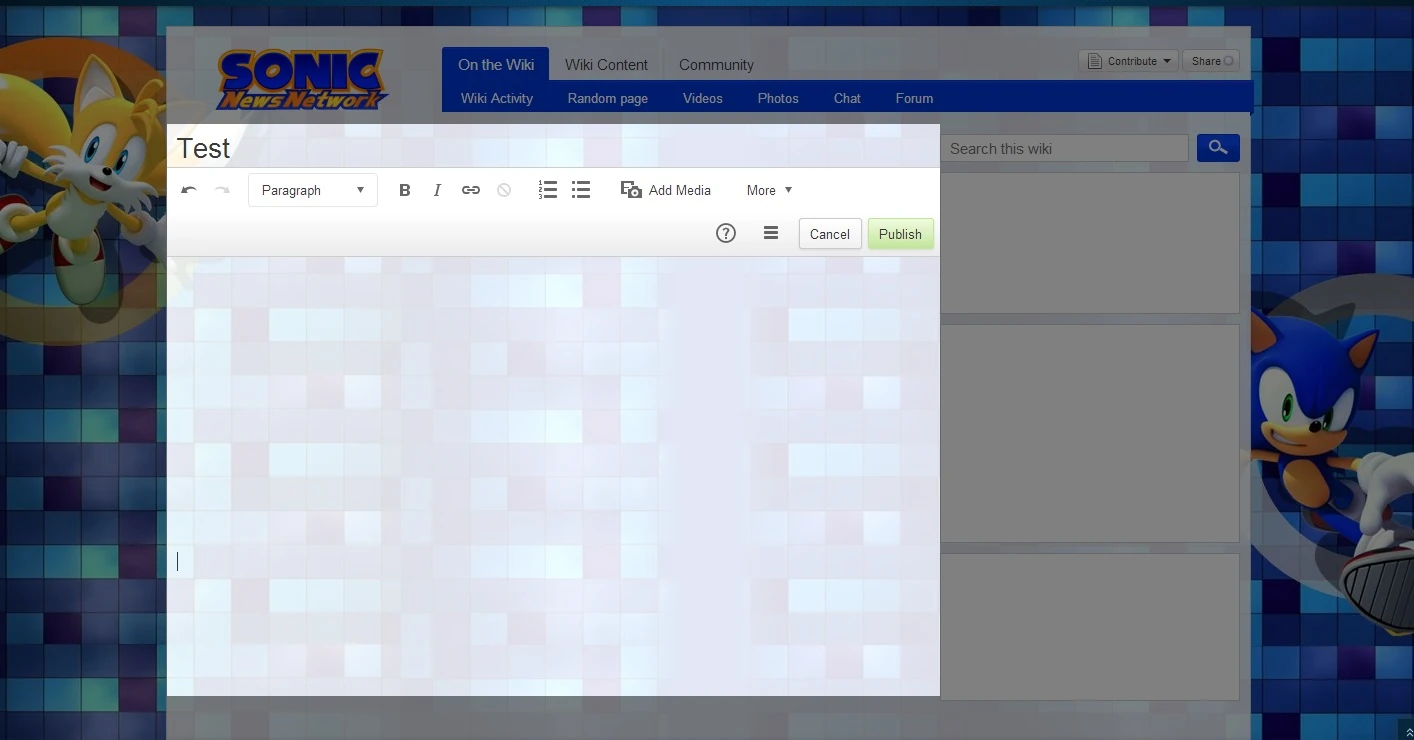Cancel the edit

[830, 234]
